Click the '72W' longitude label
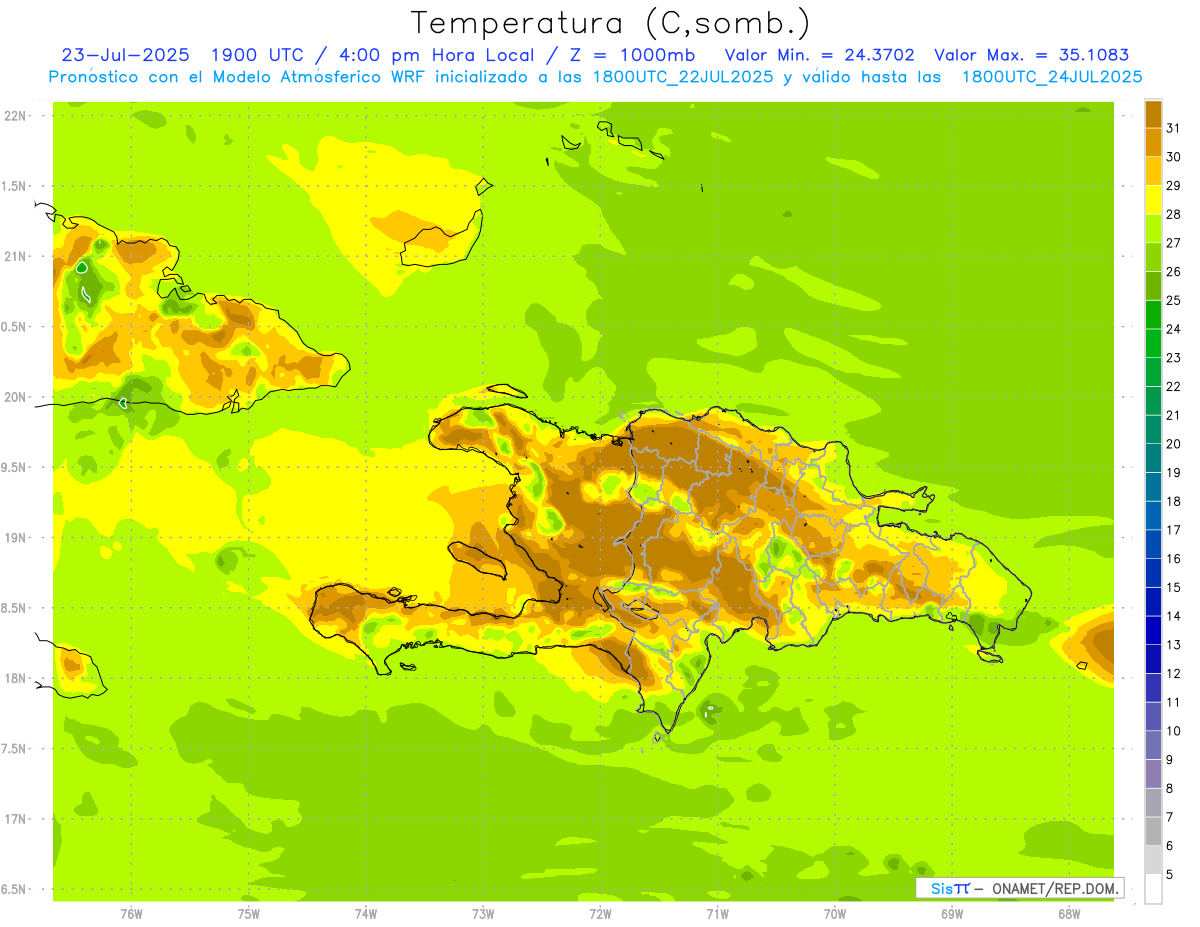Viewport: 1200px width, 927px height. (600, 913)
